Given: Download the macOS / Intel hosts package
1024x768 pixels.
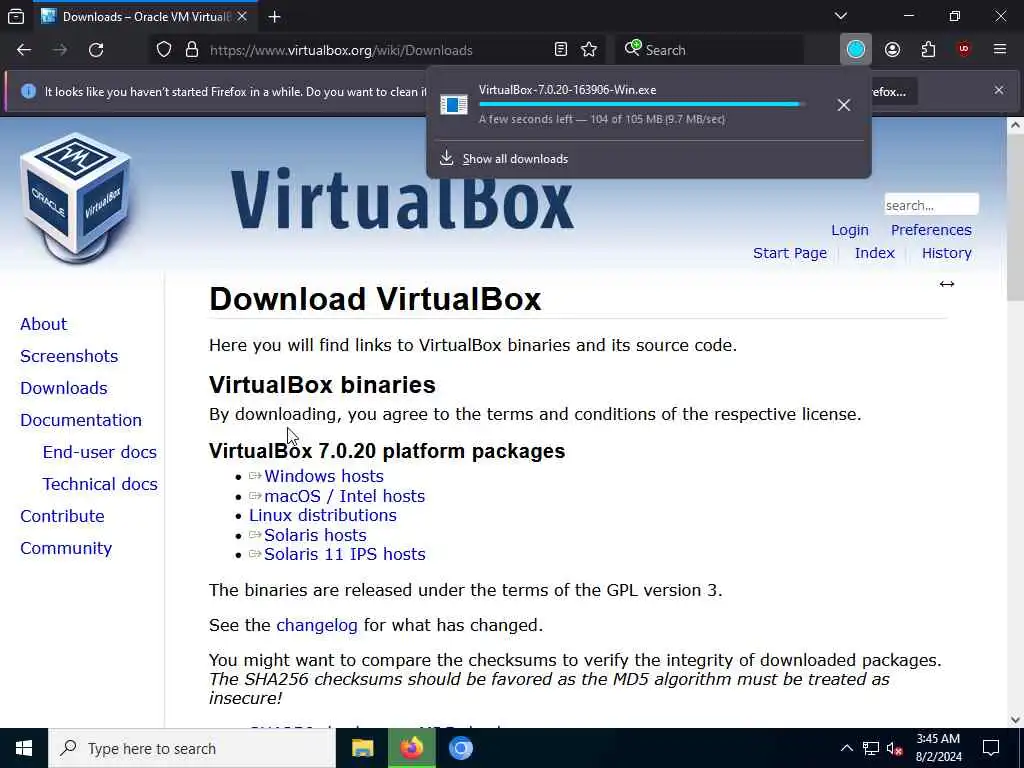Looking at the screenshot, I should tap(344, 496).
